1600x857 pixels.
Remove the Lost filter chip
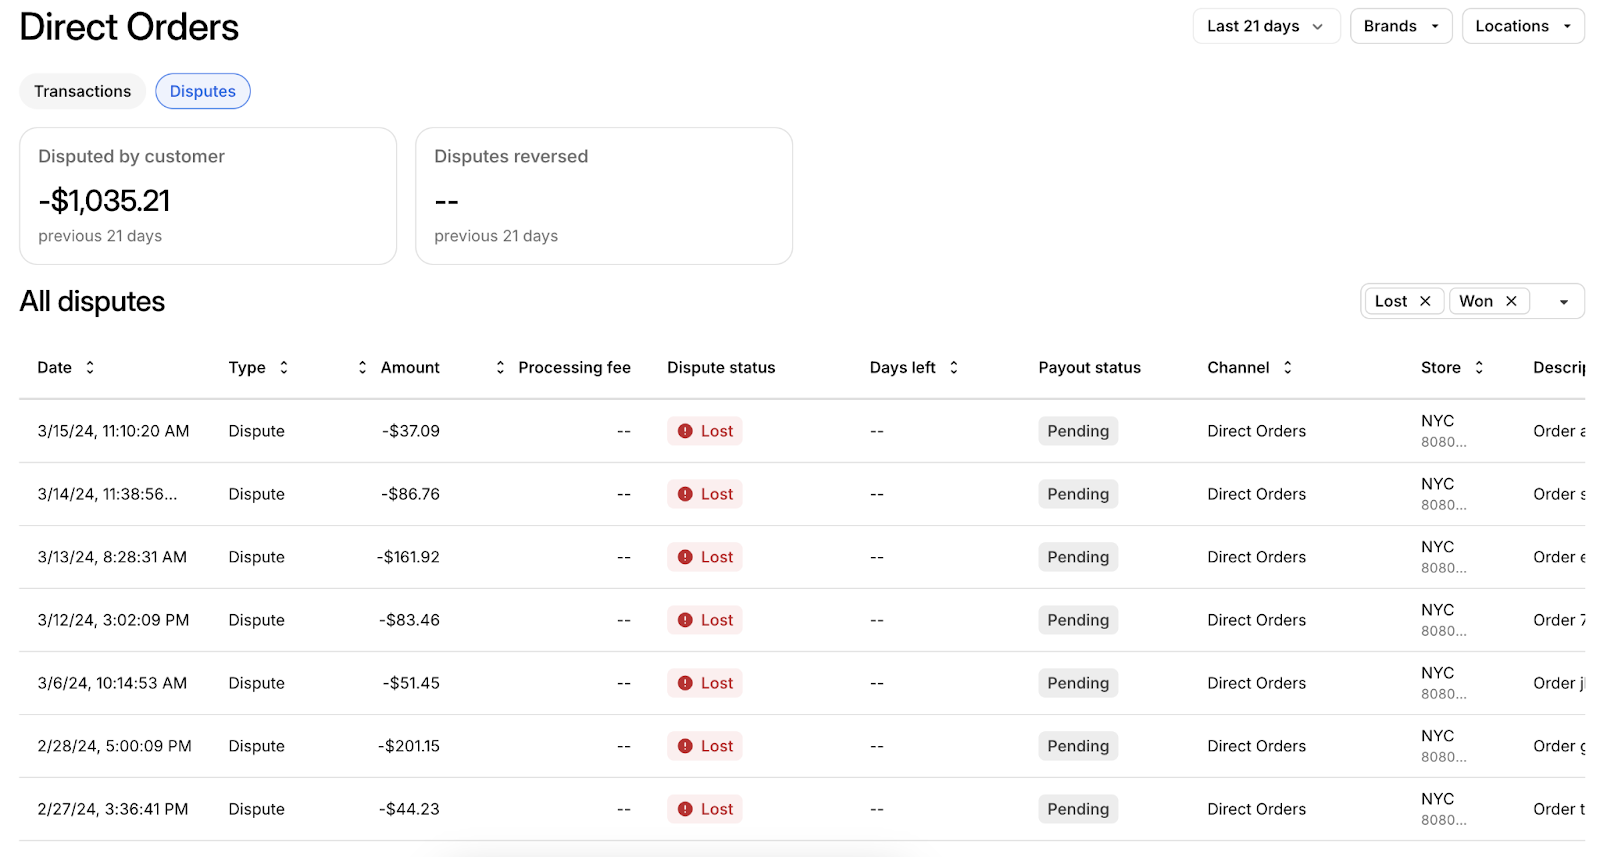point(1425,301)
